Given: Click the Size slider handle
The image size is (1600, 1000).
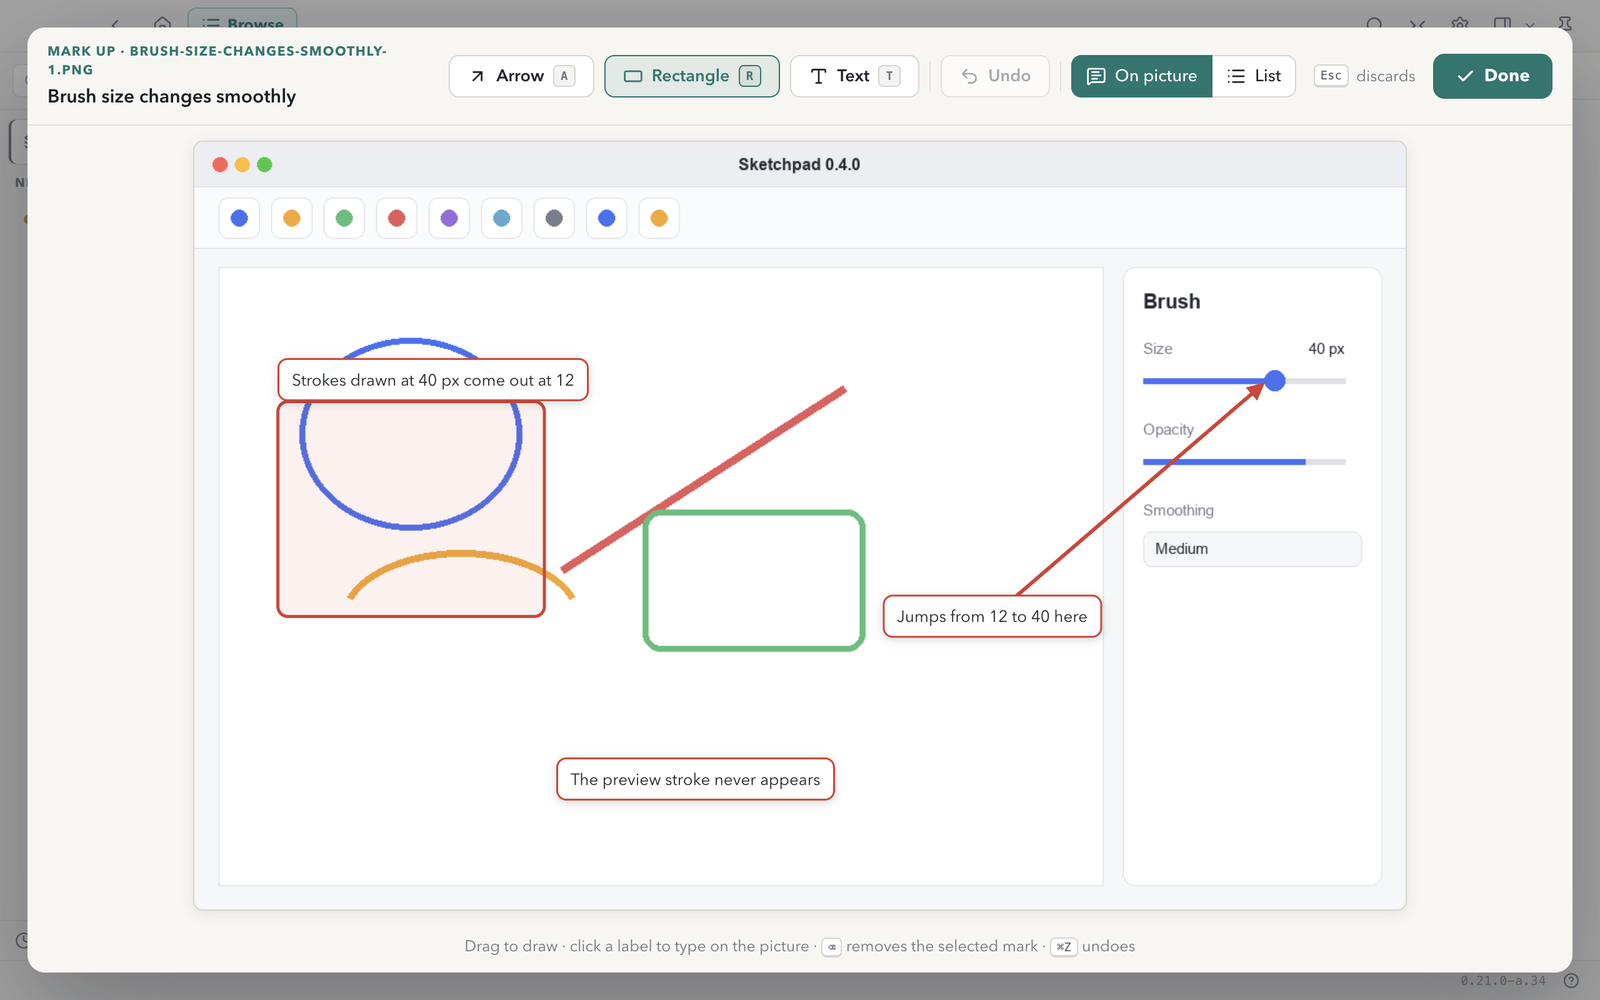Looking at the screenshot, I should pos(1275,381).
